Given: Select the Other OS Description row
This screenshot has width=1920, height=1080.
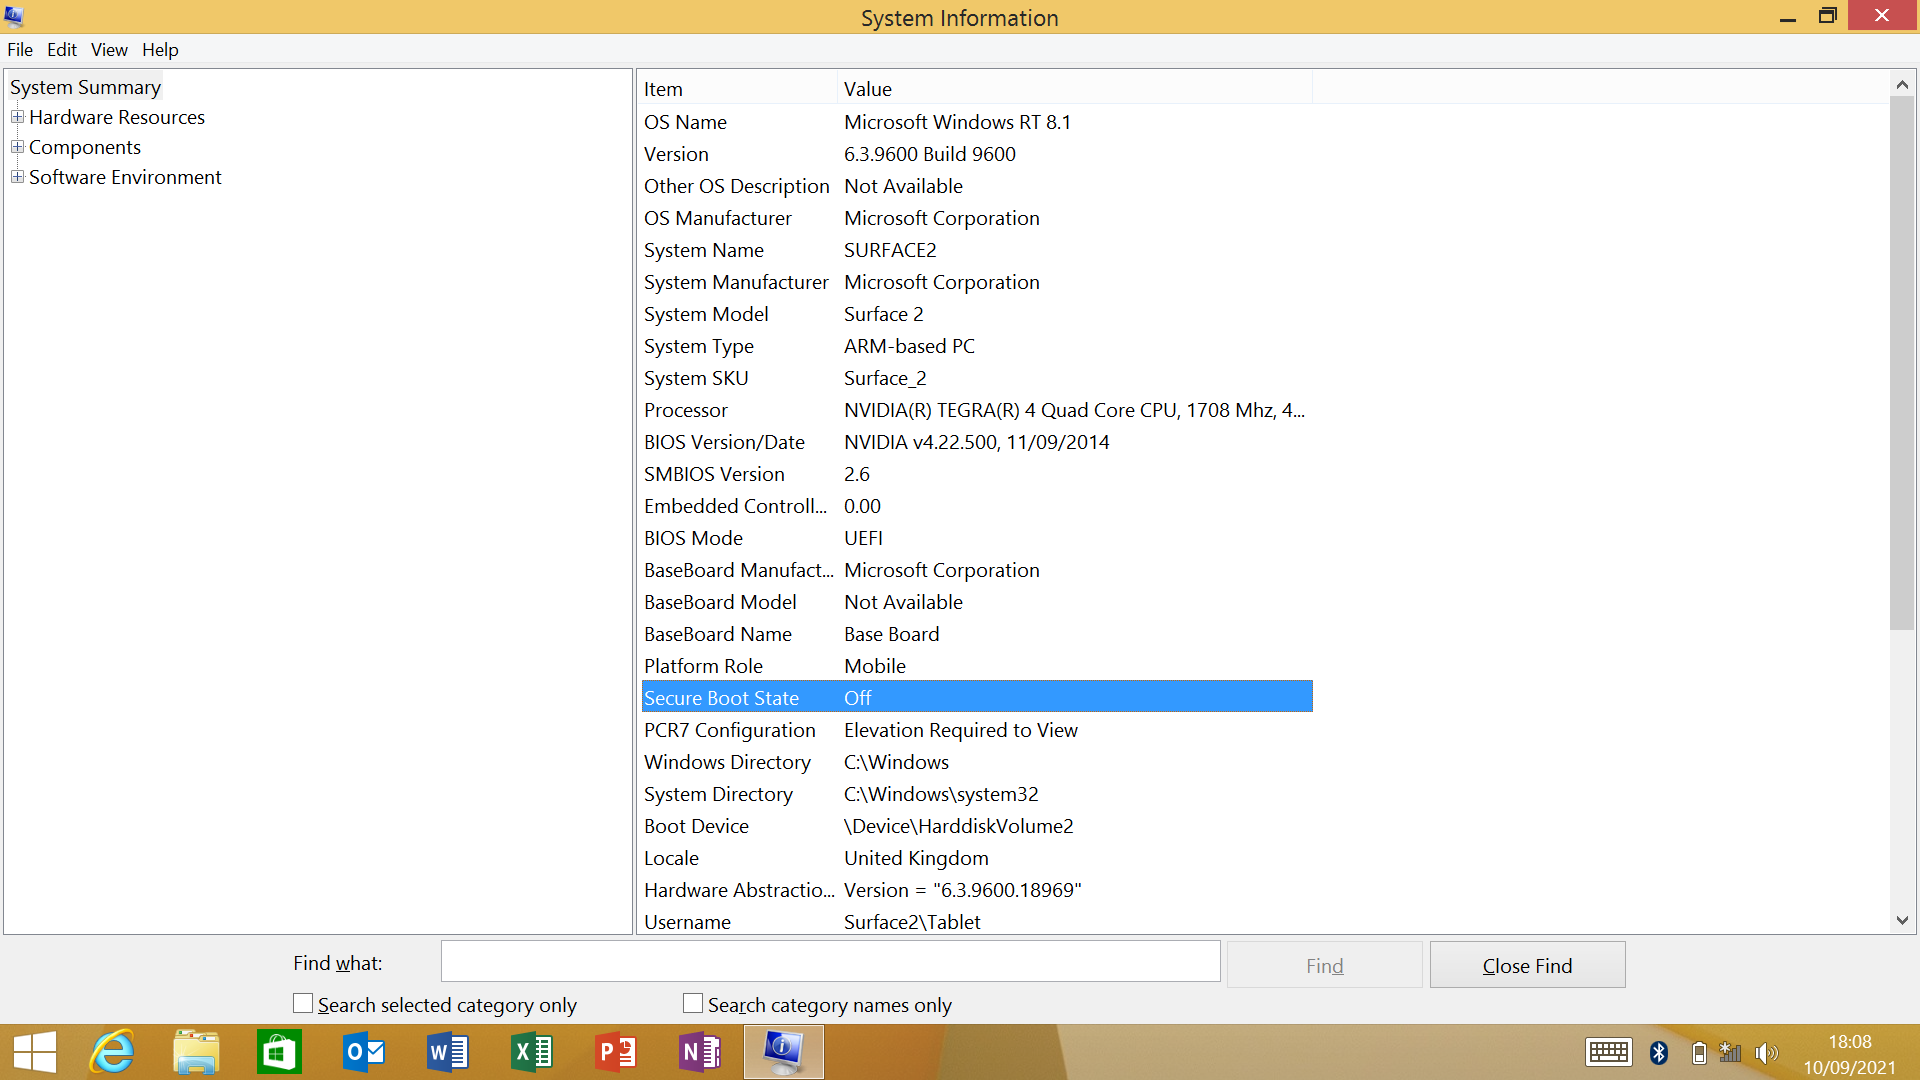Looking at the screenshot, I should tap(976, 186).
